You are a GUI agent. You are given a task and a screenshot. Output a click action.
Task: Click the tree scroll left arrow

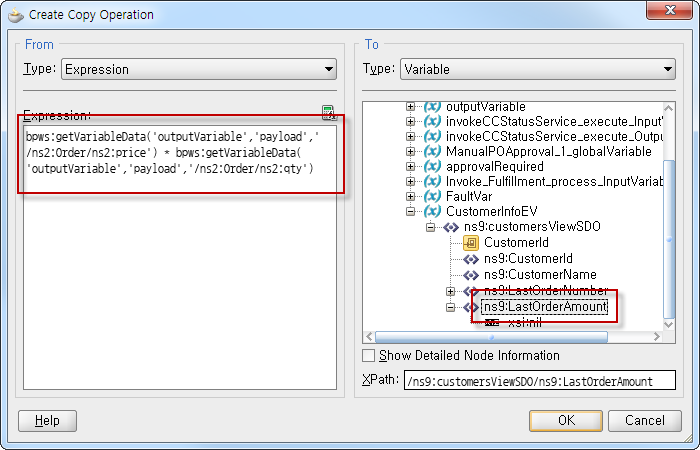[369, 337]
